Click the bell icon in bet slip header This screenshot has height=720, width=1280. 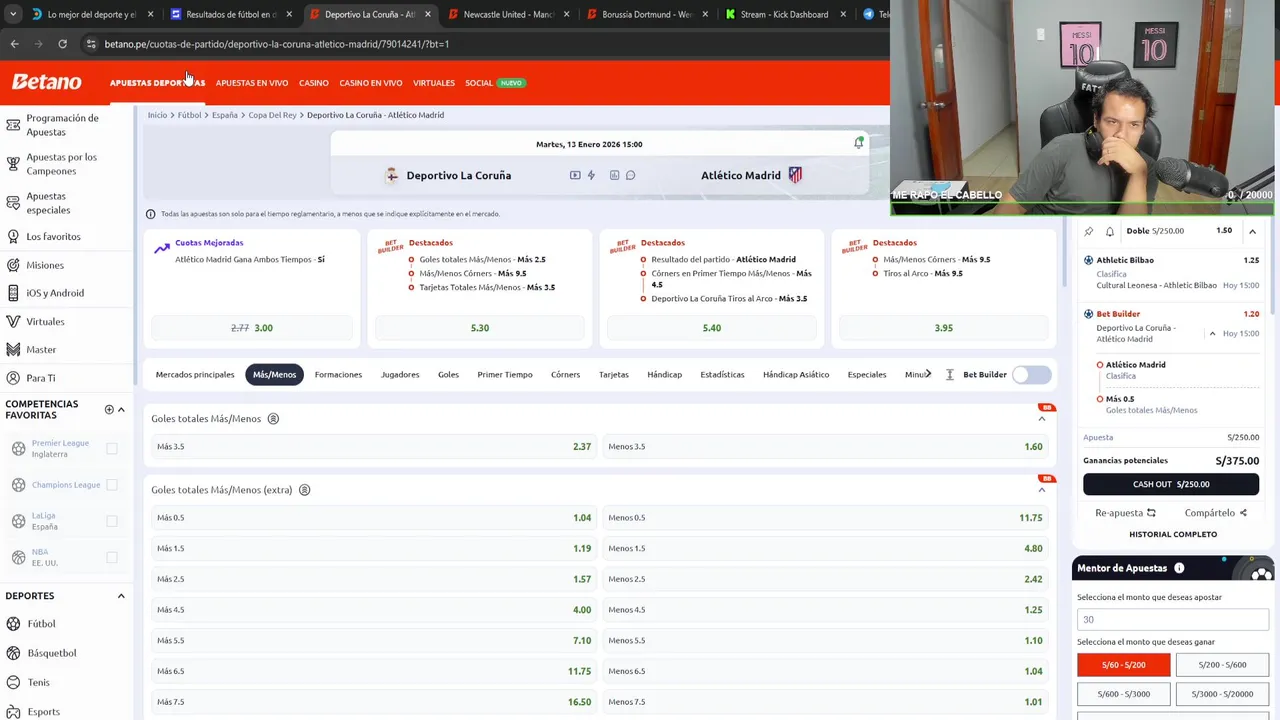click(x=1110, y=231)
